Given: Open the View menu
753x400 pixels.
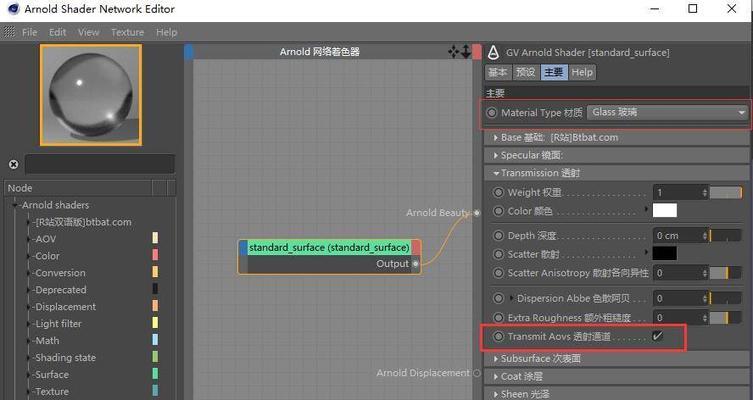Looking at the screenshot, I should pyautogui.click(x=88, y=32).
